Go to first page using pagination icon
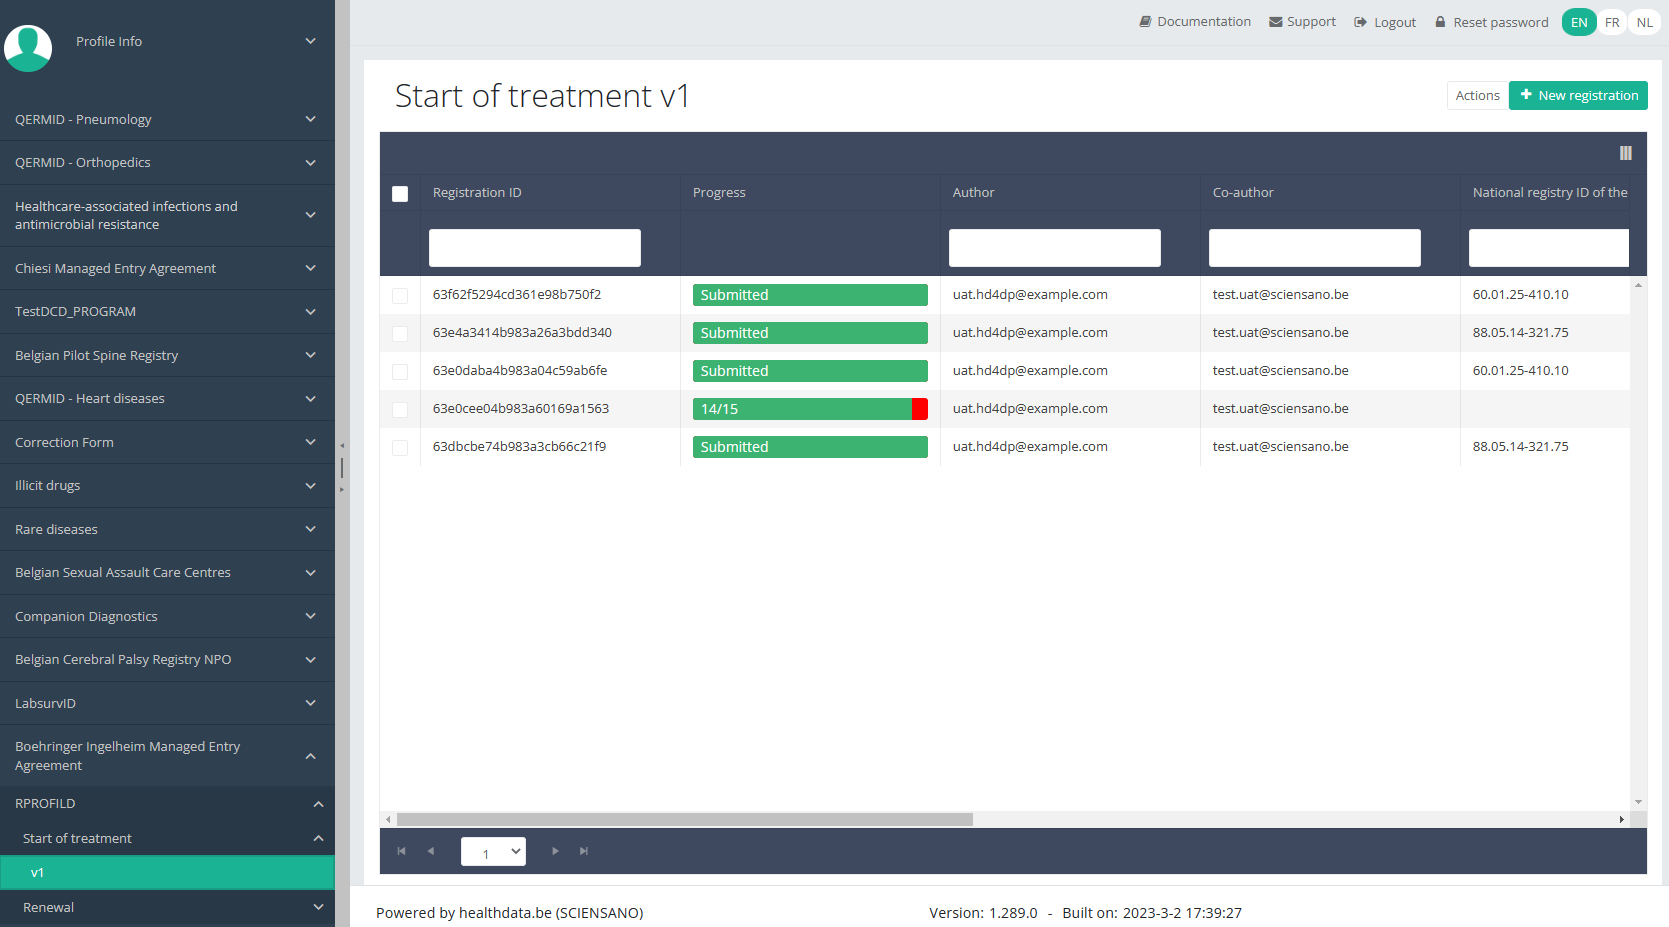Viewport: 1669px width, 927px height. coord(401,851)
